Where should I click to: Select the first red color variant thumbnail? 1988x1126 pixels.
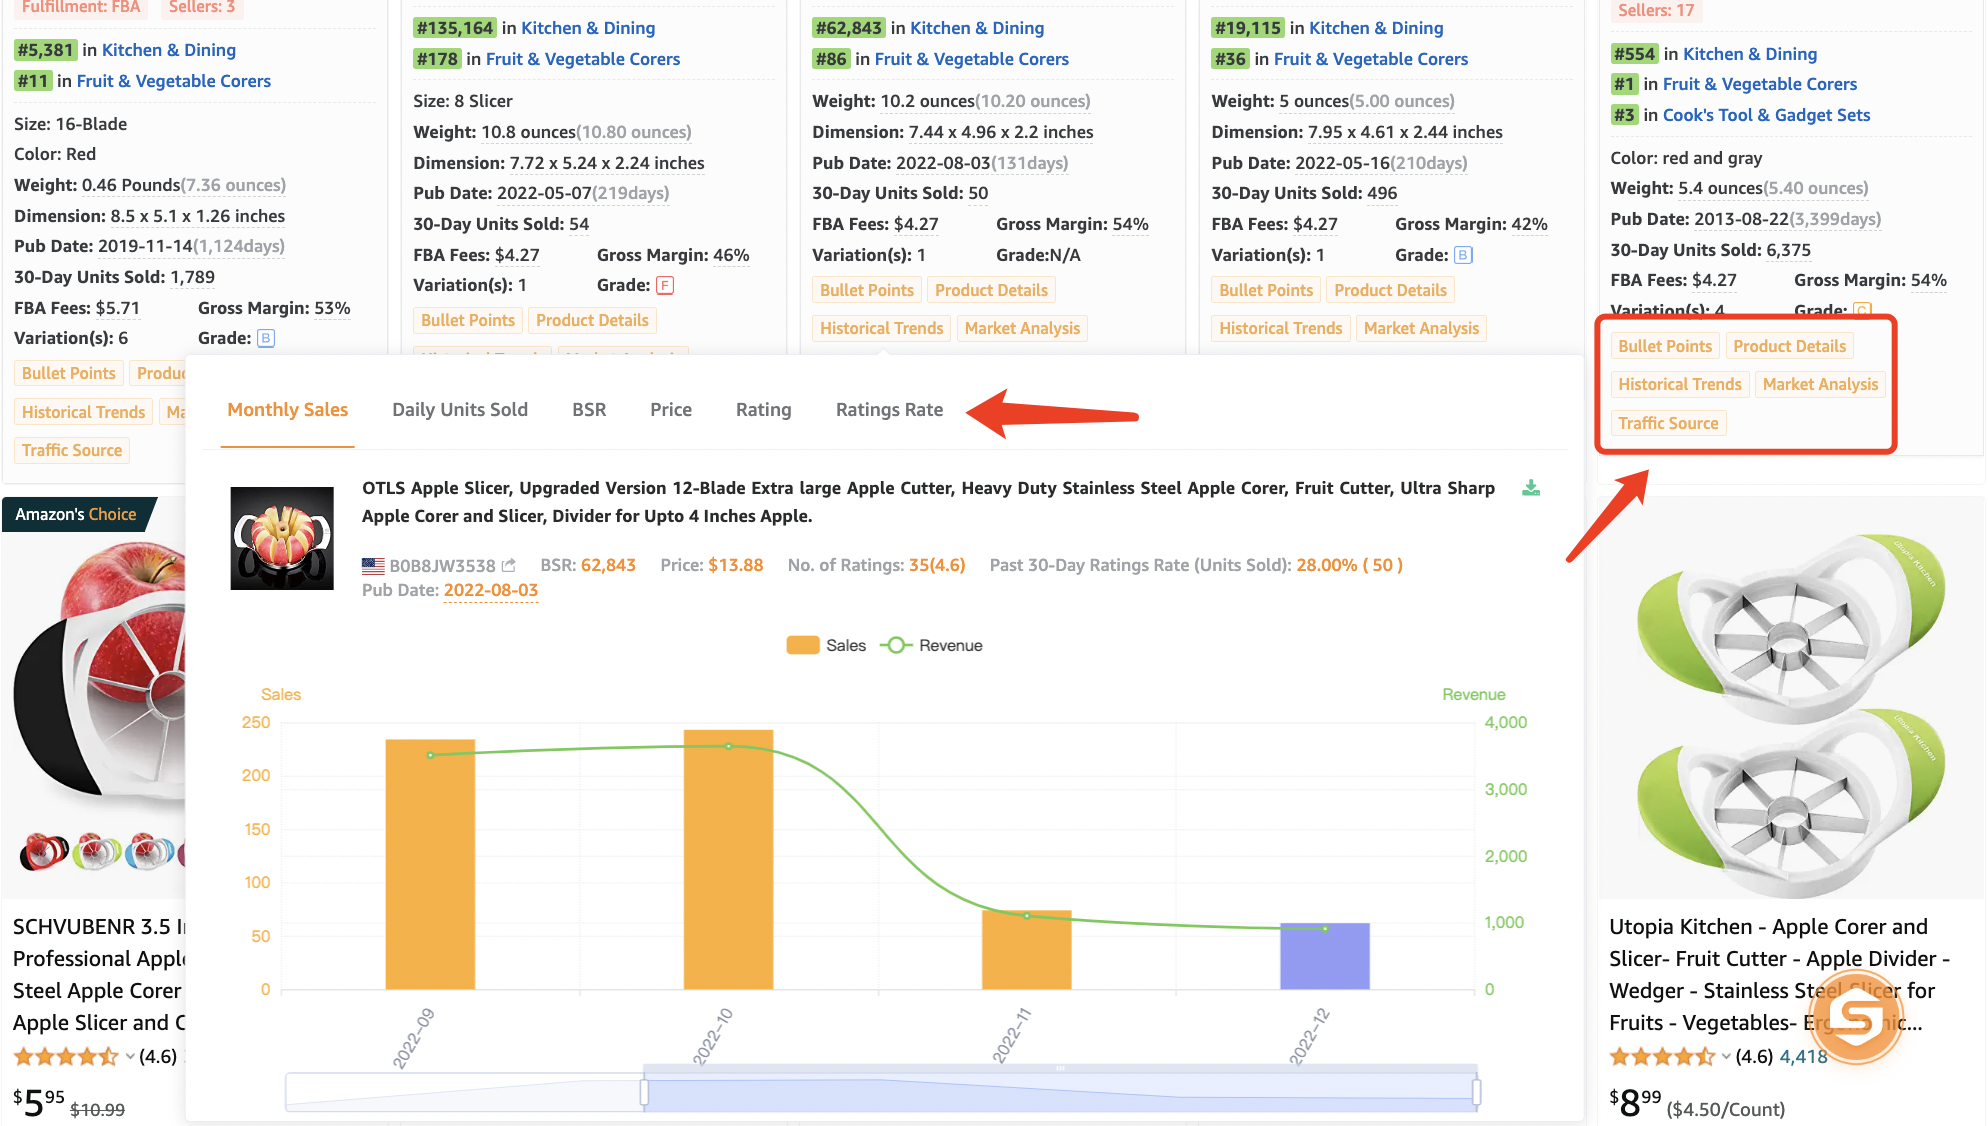click(44, 851)
